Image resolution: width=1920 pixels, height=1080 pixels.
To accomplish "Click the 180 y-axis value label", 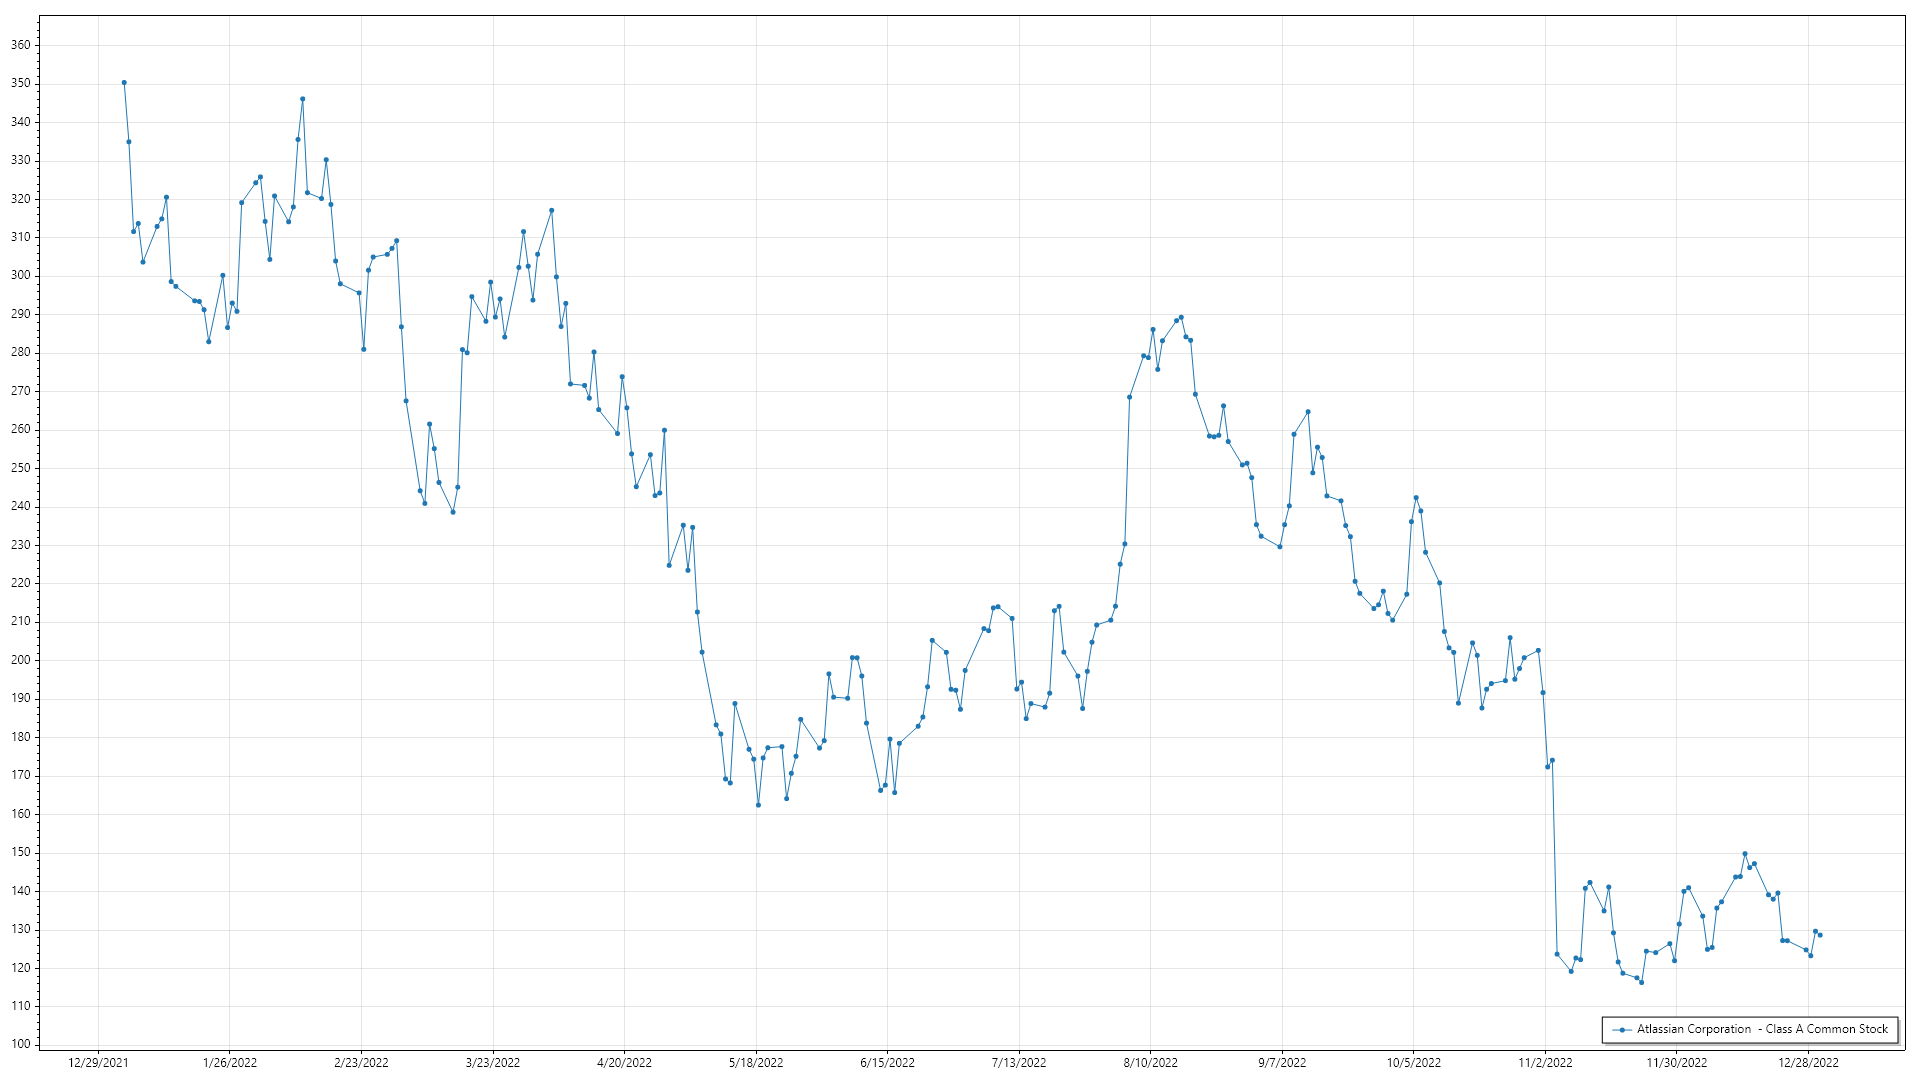I will tap(21, 737).
